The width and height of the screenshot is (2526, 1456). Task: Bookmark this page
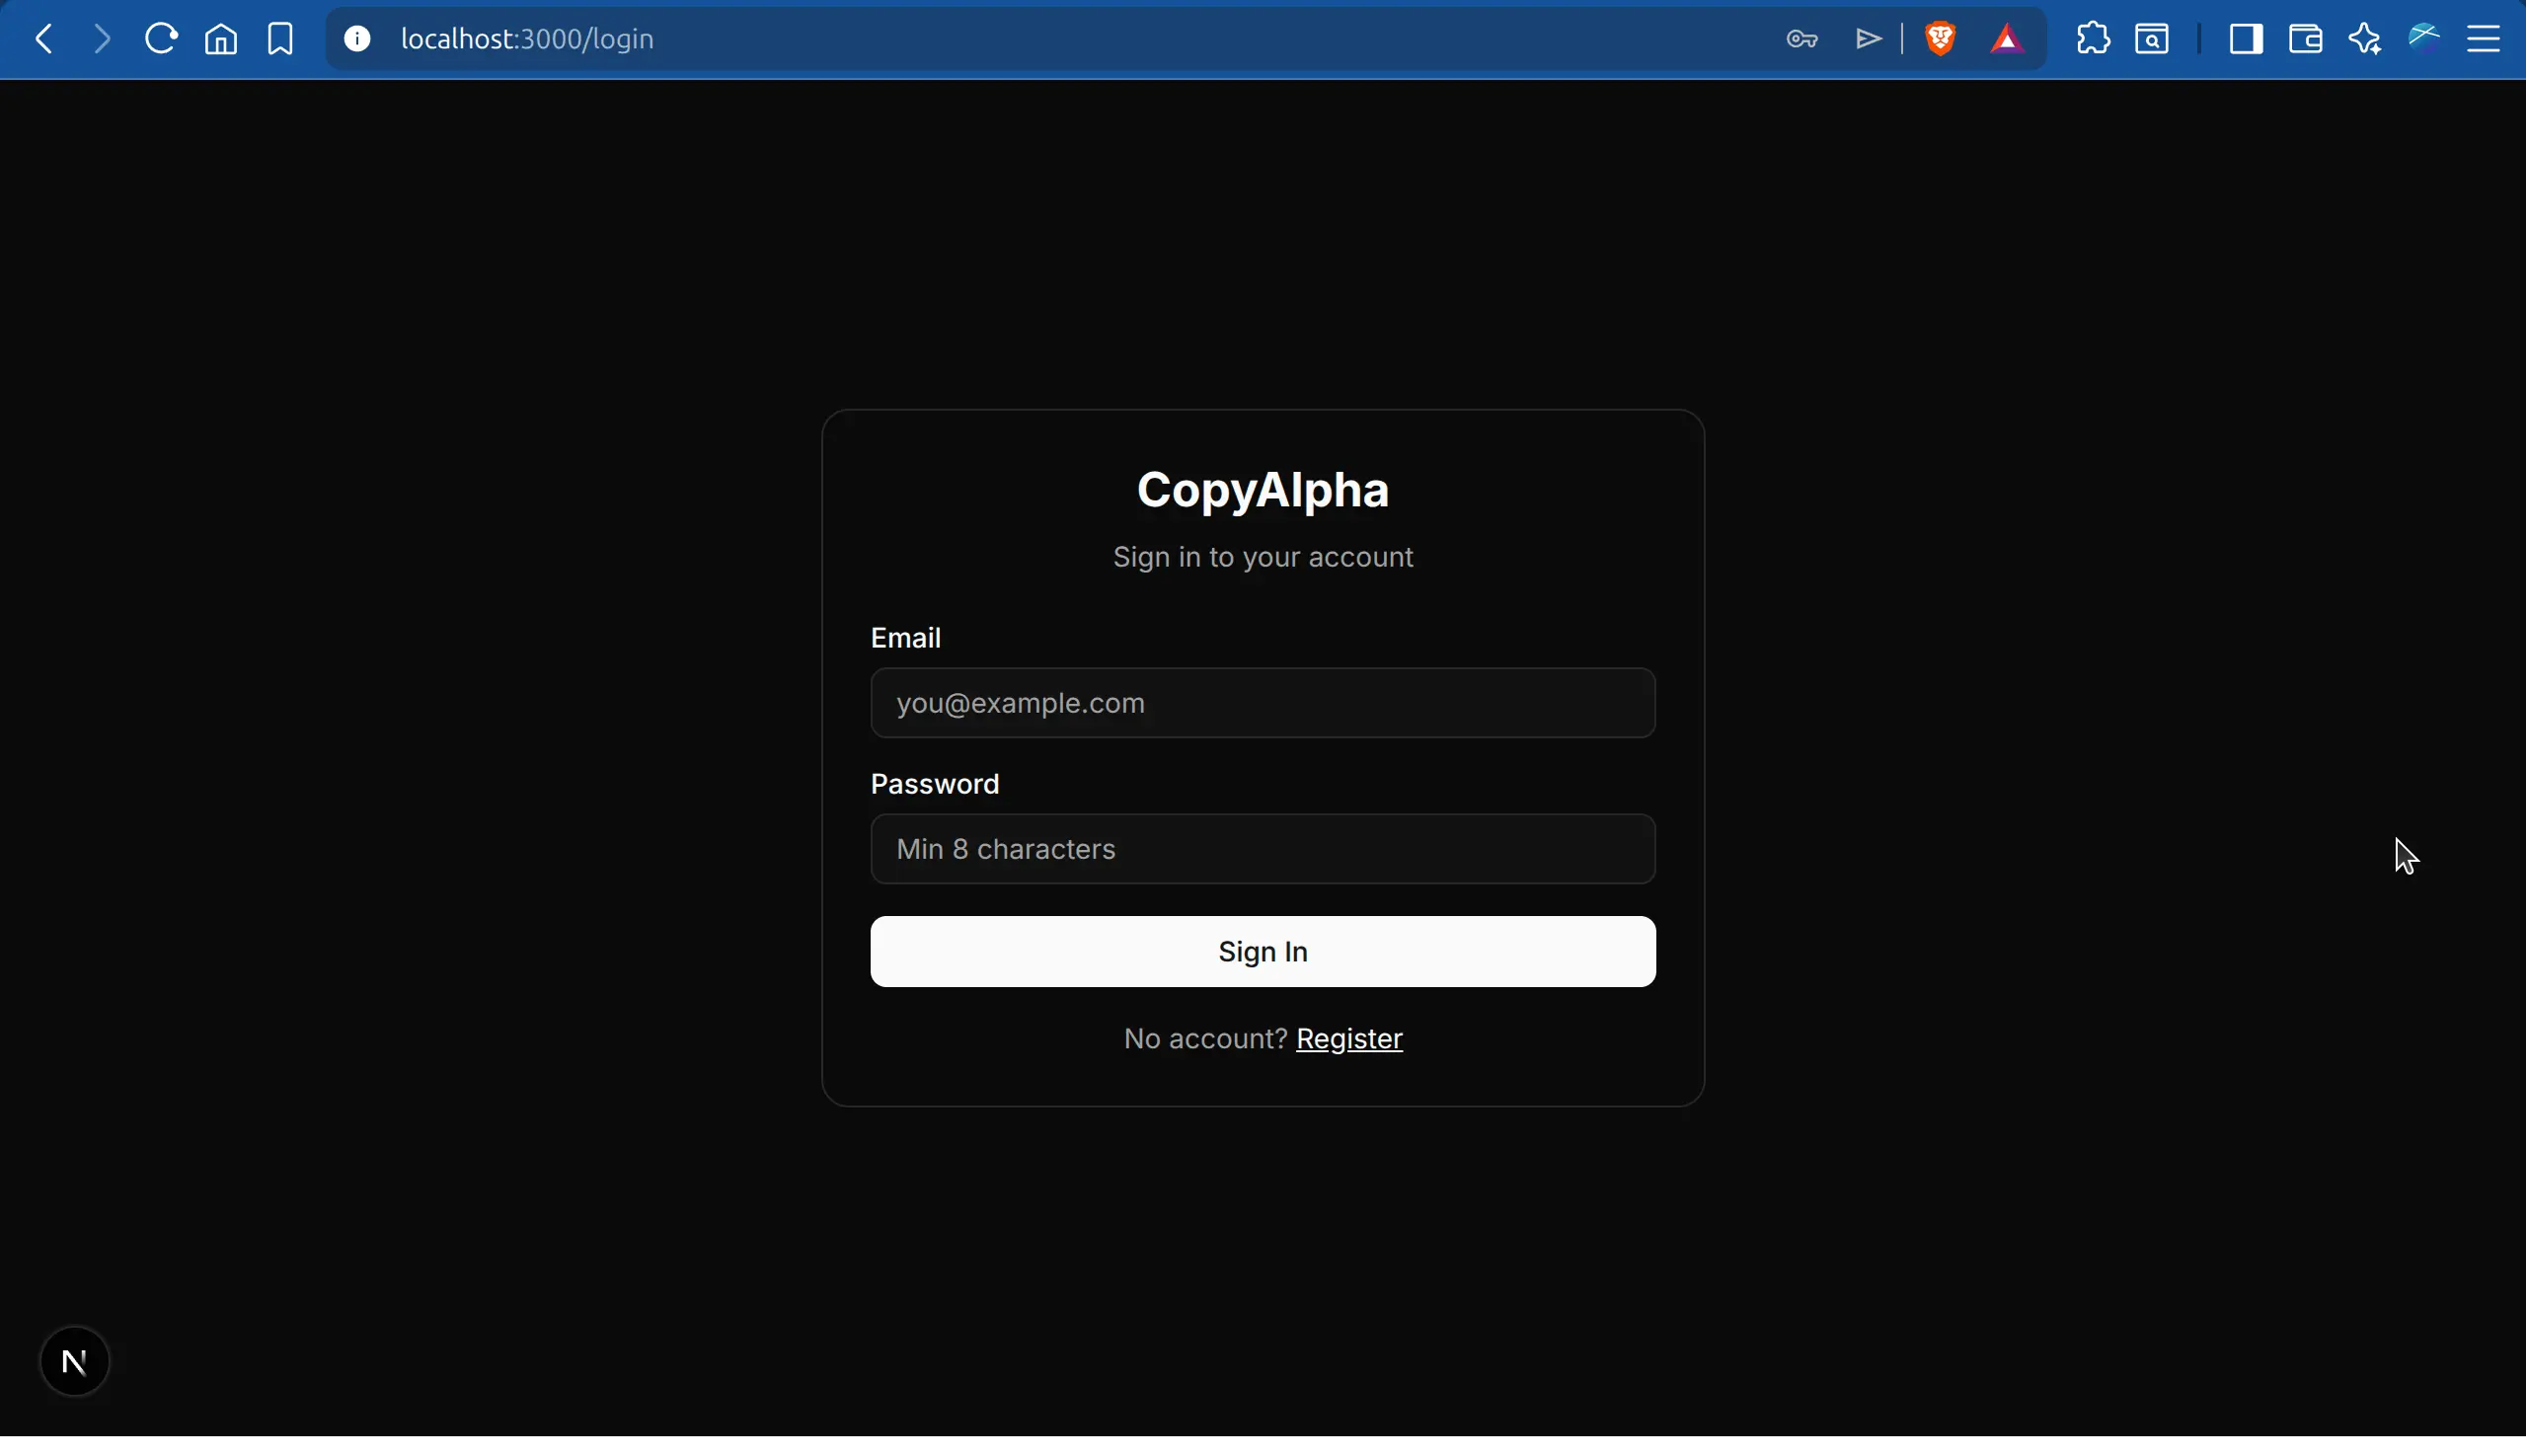tap(280, 38)
